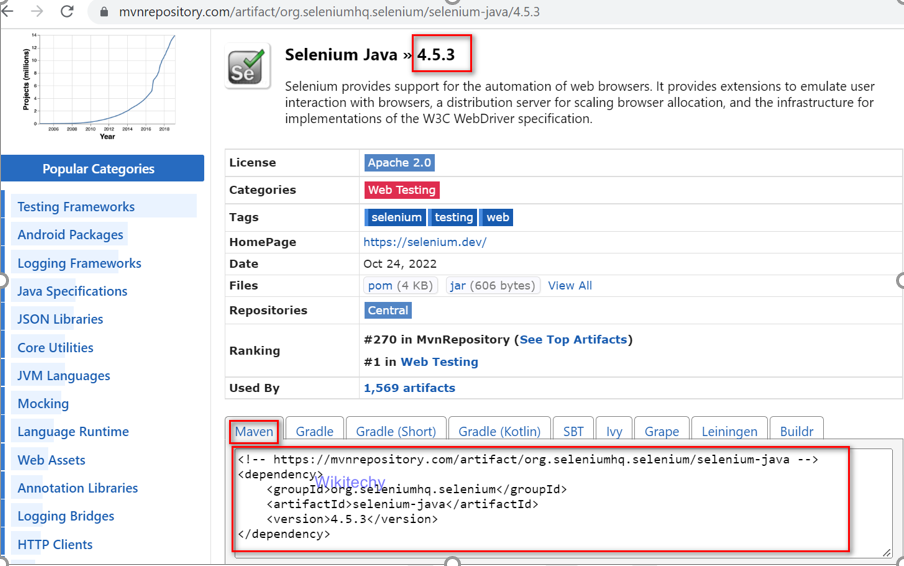The width and height of the screenshot is (904, 566).
Task: Click the Web Testing category badge
Action: coord(402,190)
